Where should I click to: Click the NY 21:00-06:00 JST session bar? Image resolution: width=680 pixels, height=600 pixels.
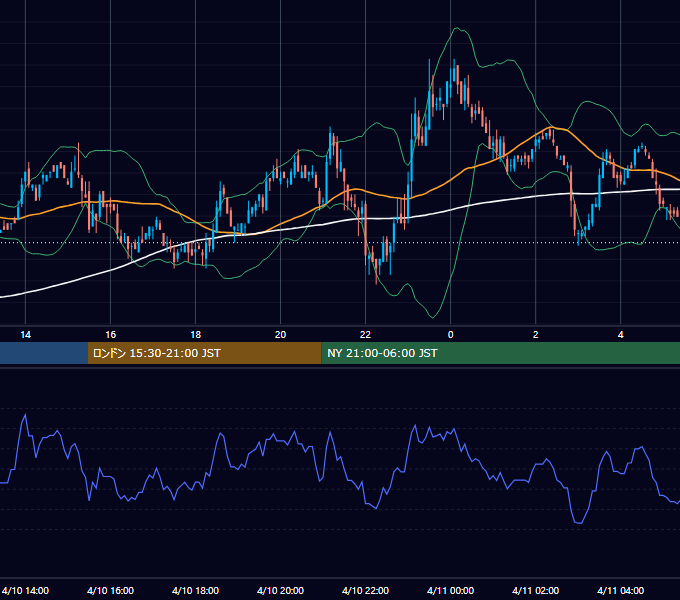[500, 353]
